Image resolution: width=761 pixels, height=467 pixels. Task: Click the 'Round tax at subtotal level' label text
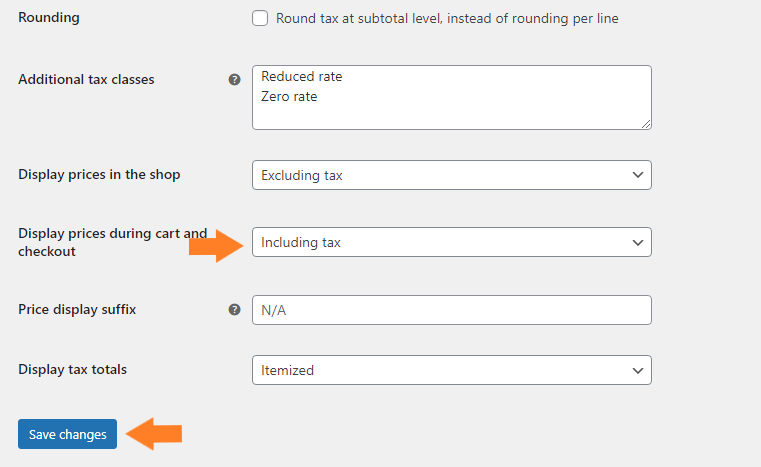point(447,18)
